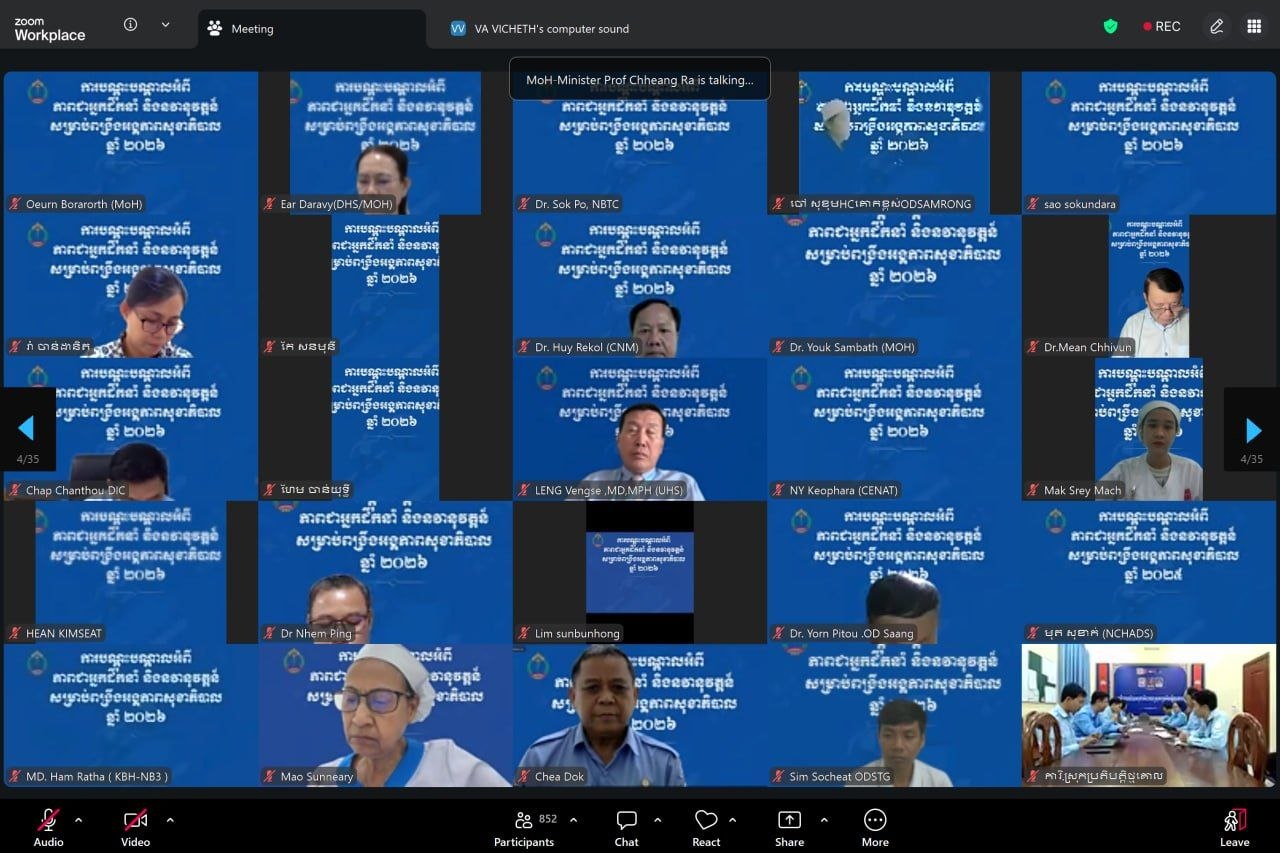Click the green encryption shield icon
This screenshot has width=1280, height=853.
coord(1110,27)
